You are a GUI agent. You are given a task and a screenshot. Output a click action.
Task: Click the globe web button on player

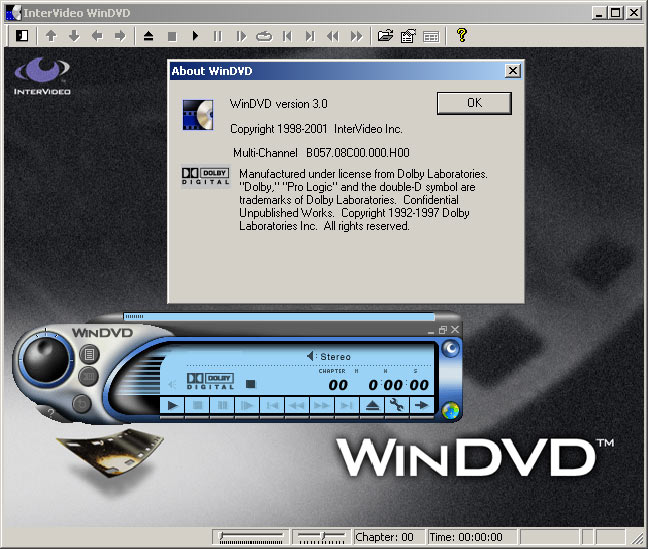[450, 411]
